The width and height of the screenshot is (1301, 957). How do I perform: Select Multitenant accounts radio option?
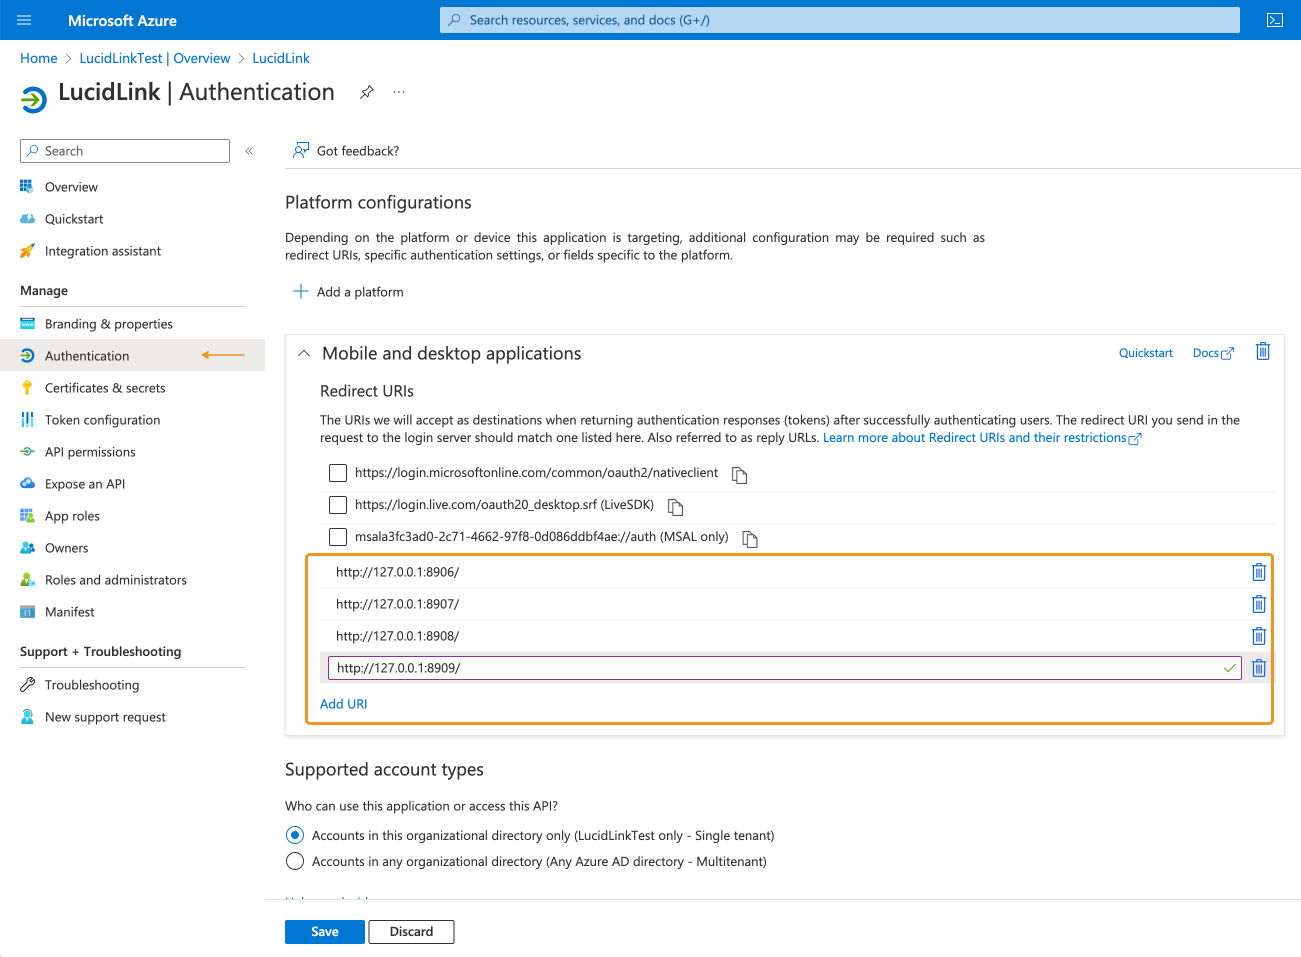coord(295,861)
